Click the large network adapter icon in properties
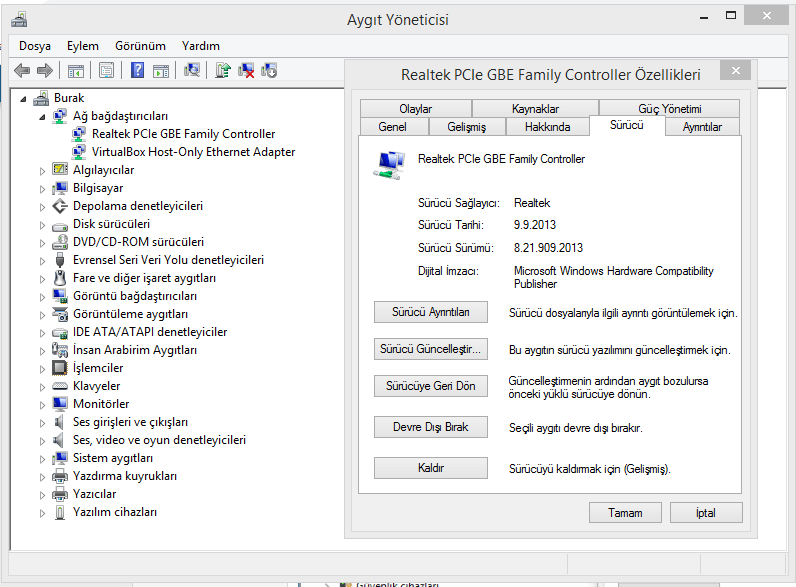 389,165
